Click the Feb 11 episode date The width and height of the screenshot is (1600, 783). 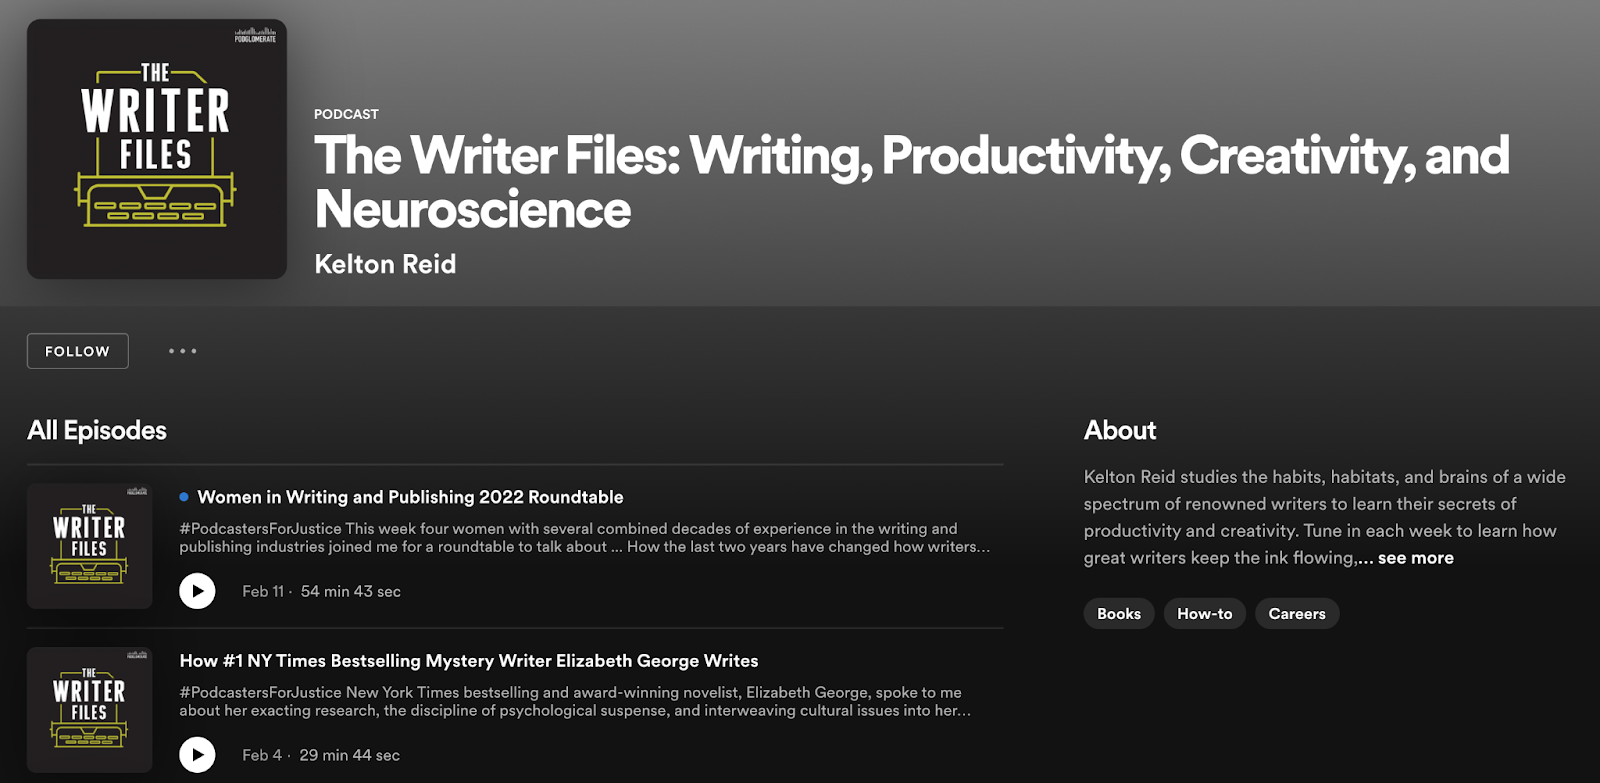(x=263, y=592)
